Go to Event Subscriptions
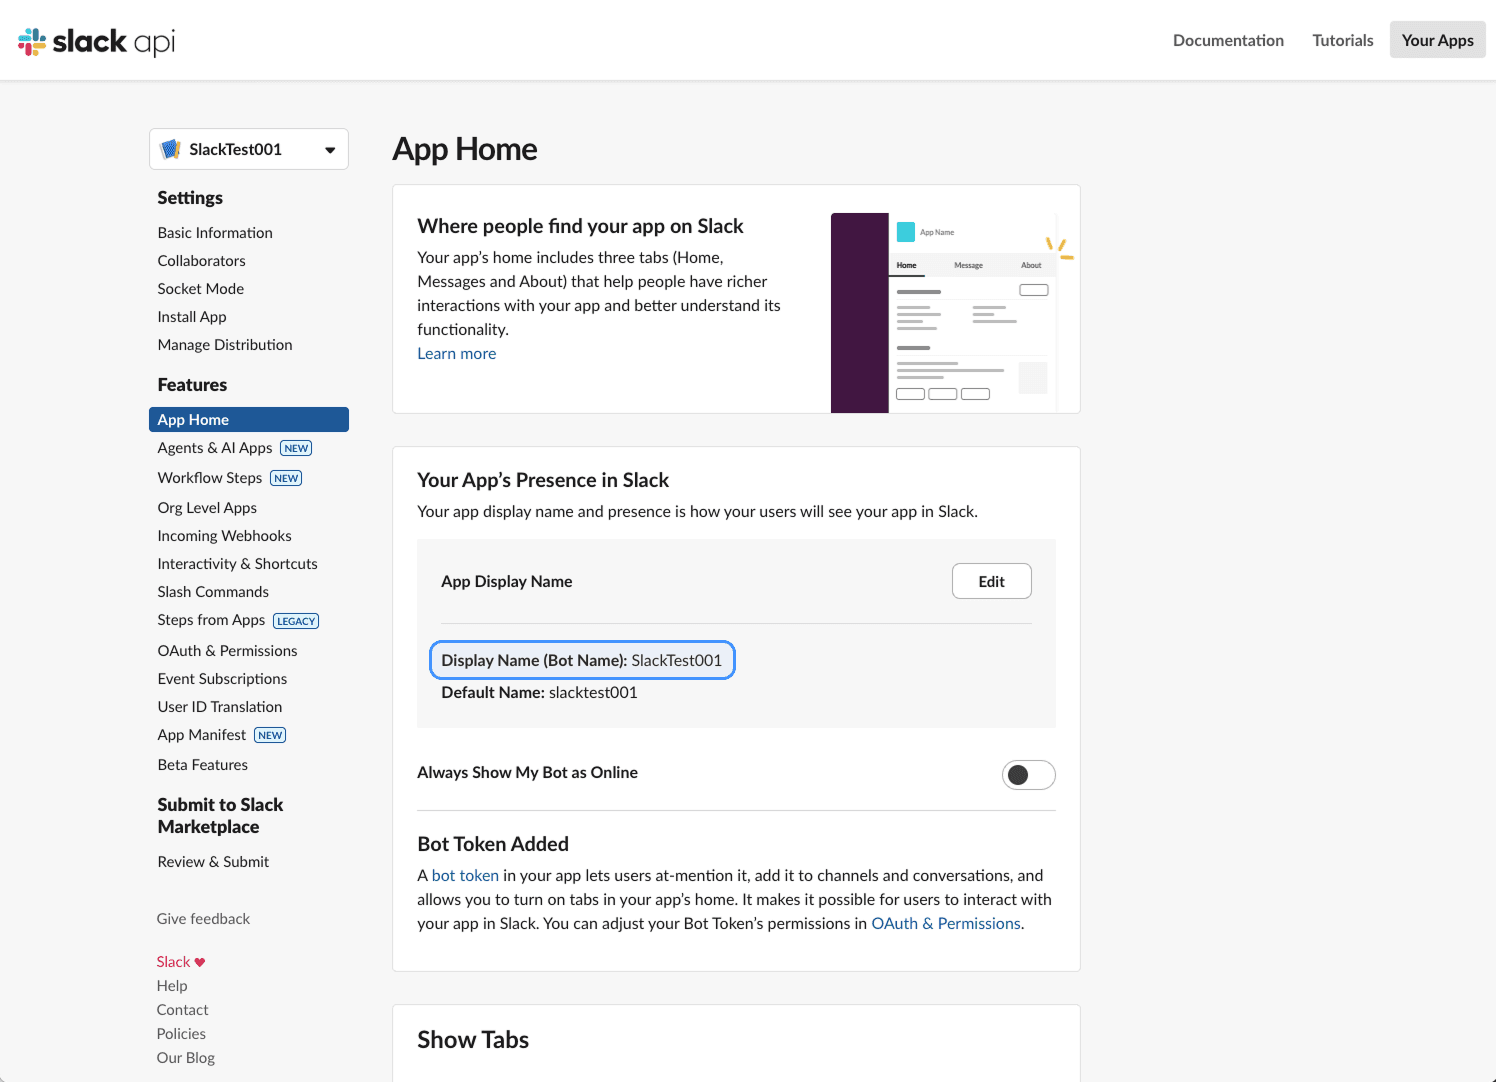This screenshot has width=1496, height=1082. coord(222,679)
